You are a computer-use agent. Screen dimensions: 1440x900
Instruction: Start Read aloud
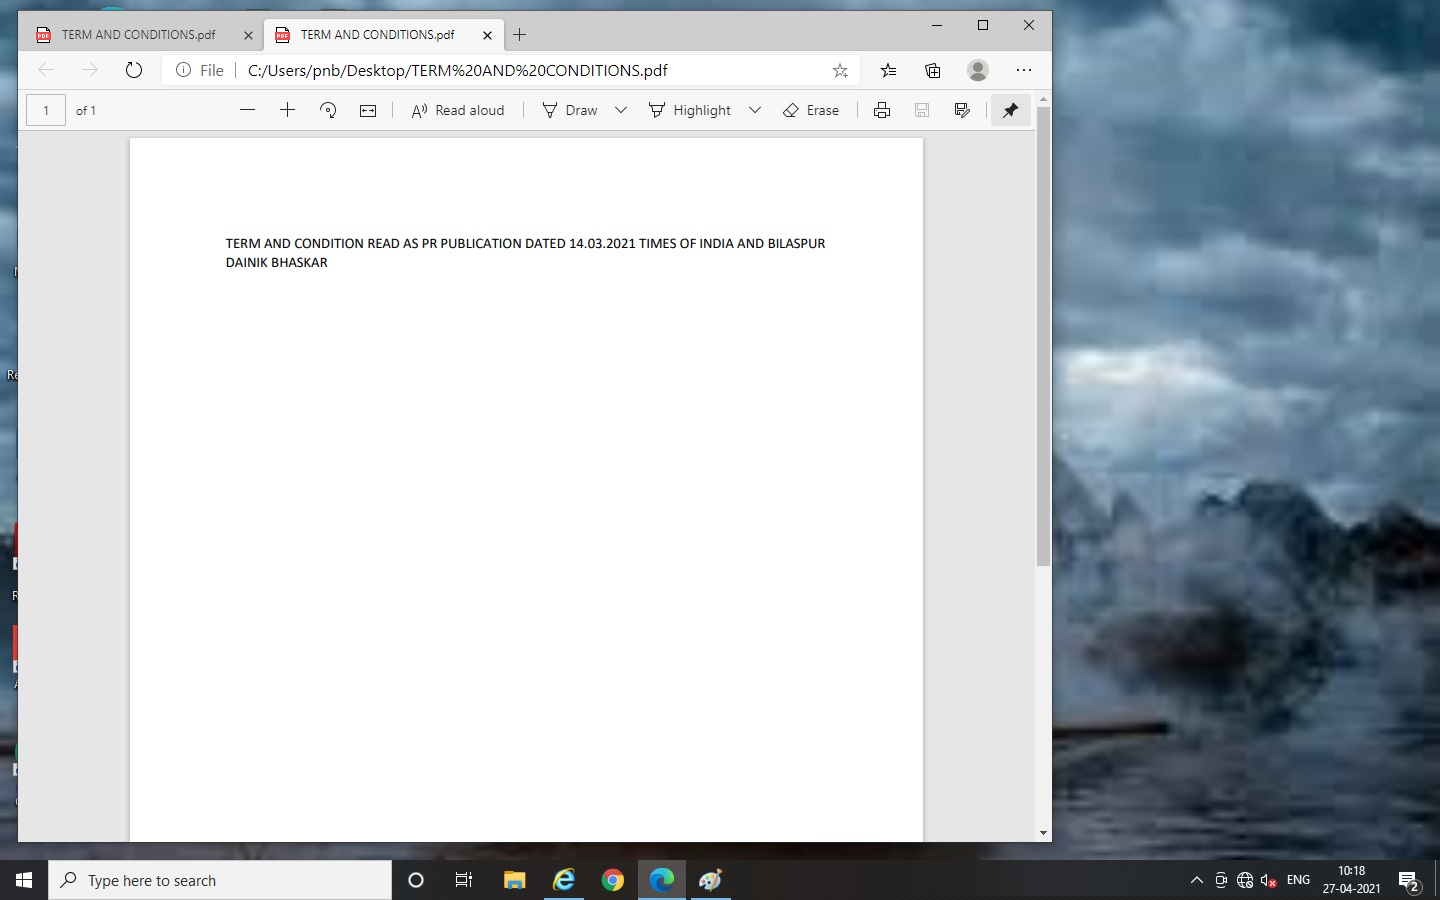[x=458, y=110]
